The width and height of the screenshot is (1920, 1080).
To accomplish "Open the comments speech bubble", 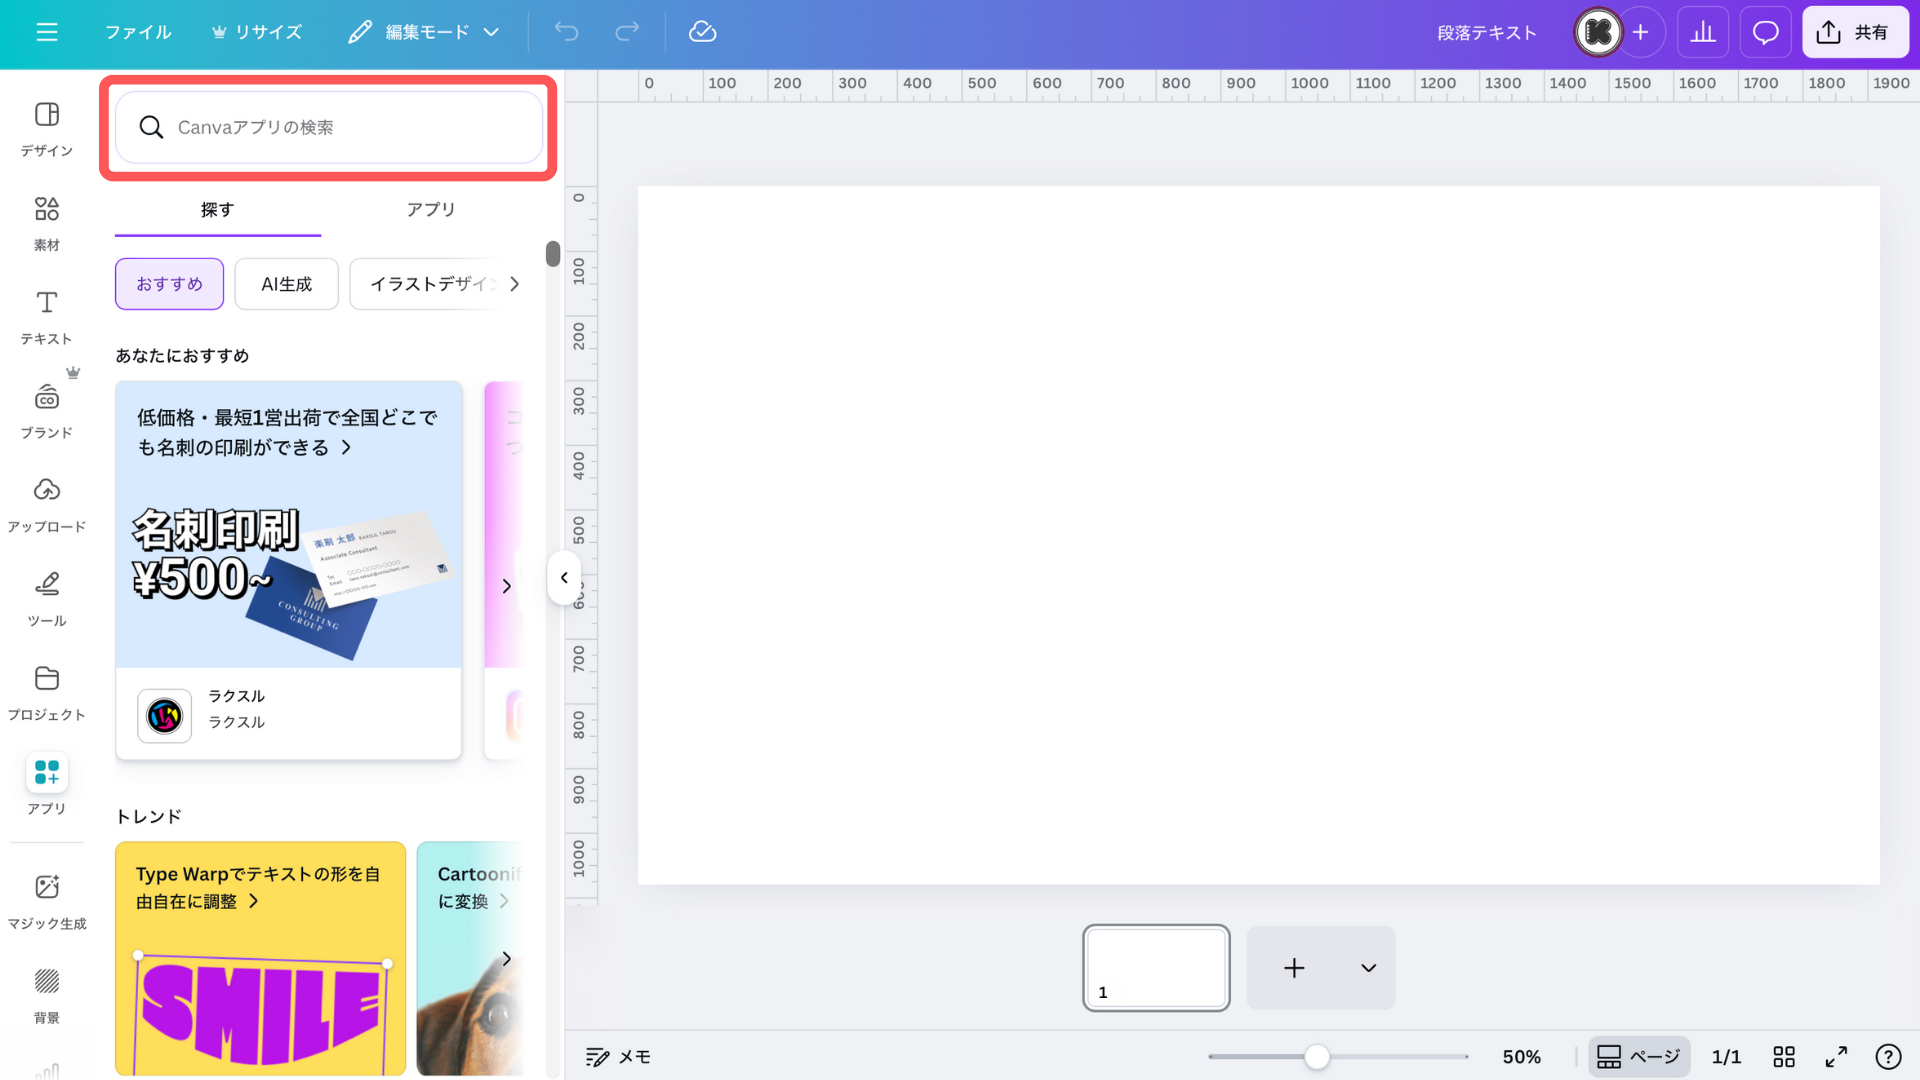I will tap(1766, 32).
